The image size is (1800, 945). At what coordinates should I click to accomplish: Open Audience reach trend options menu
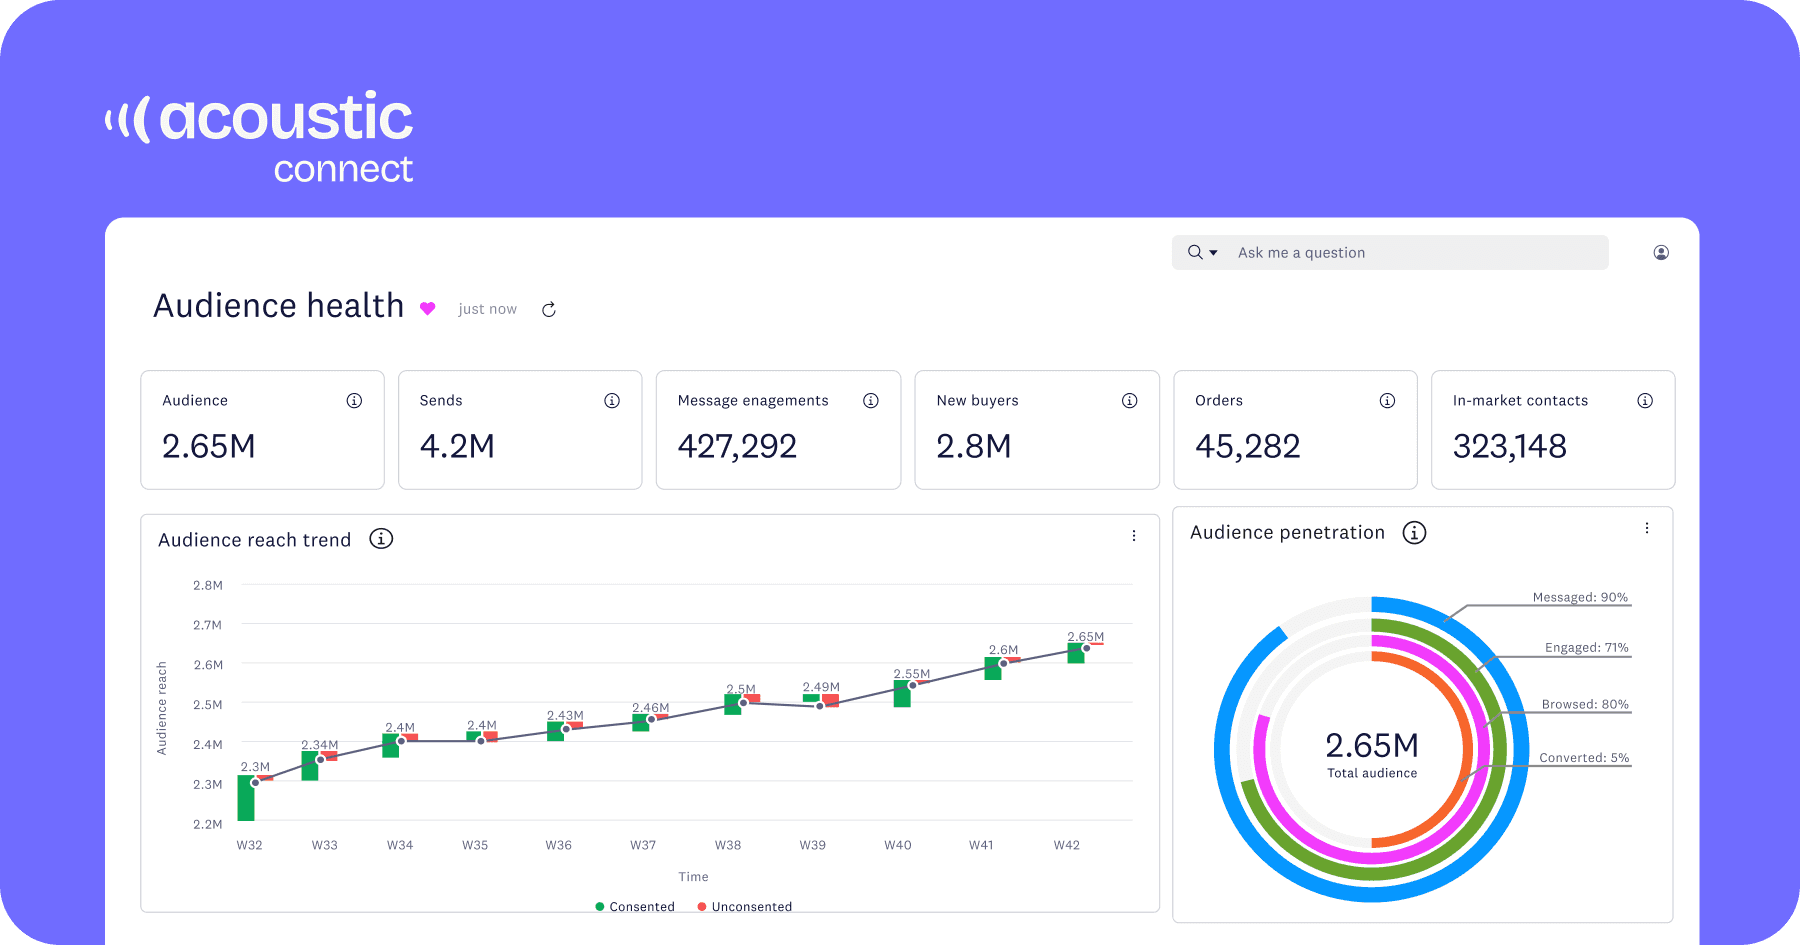[x=1134, y=536]
